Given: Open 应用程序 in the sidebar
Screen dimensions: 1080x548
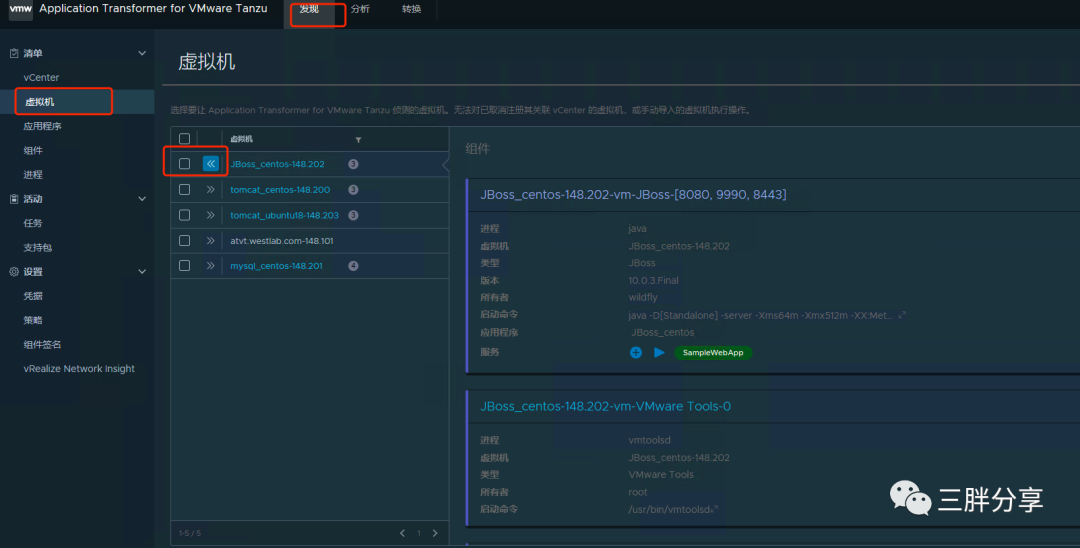Looking at the screenshot, I should click(x=43, y=127).
